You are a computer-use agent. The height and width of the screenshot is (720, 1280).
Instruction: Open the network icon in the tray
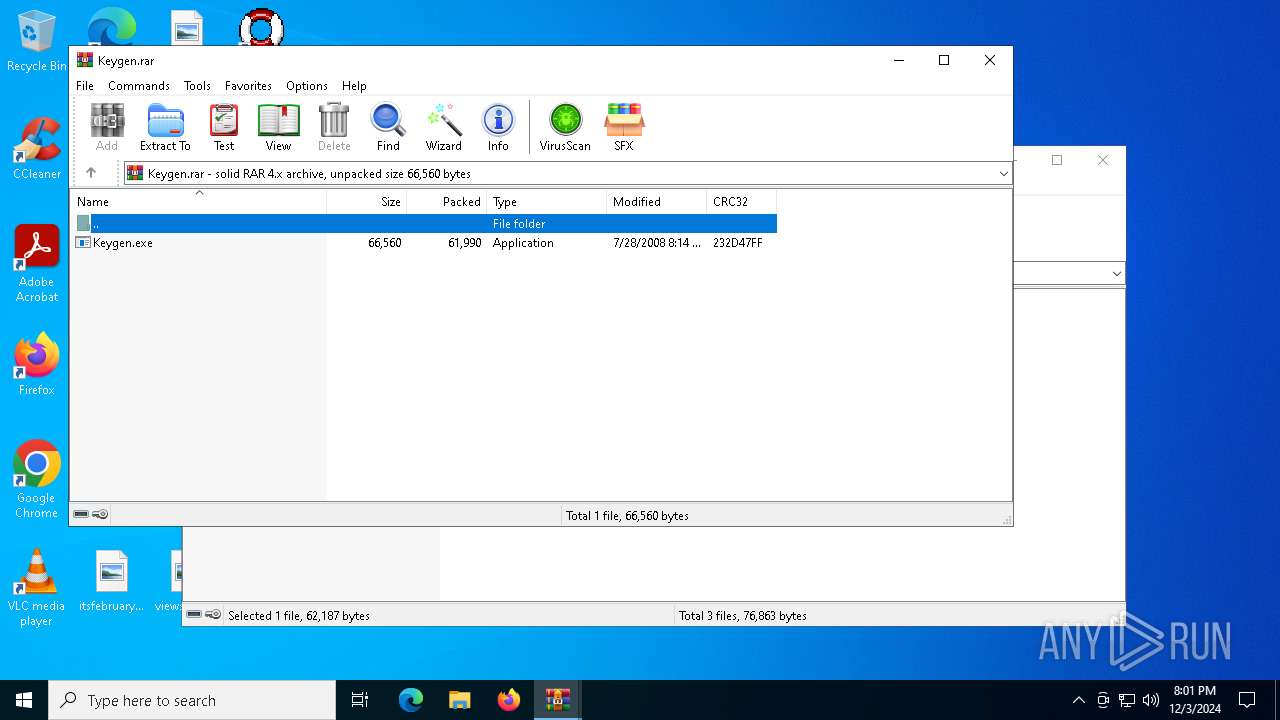1127,700
